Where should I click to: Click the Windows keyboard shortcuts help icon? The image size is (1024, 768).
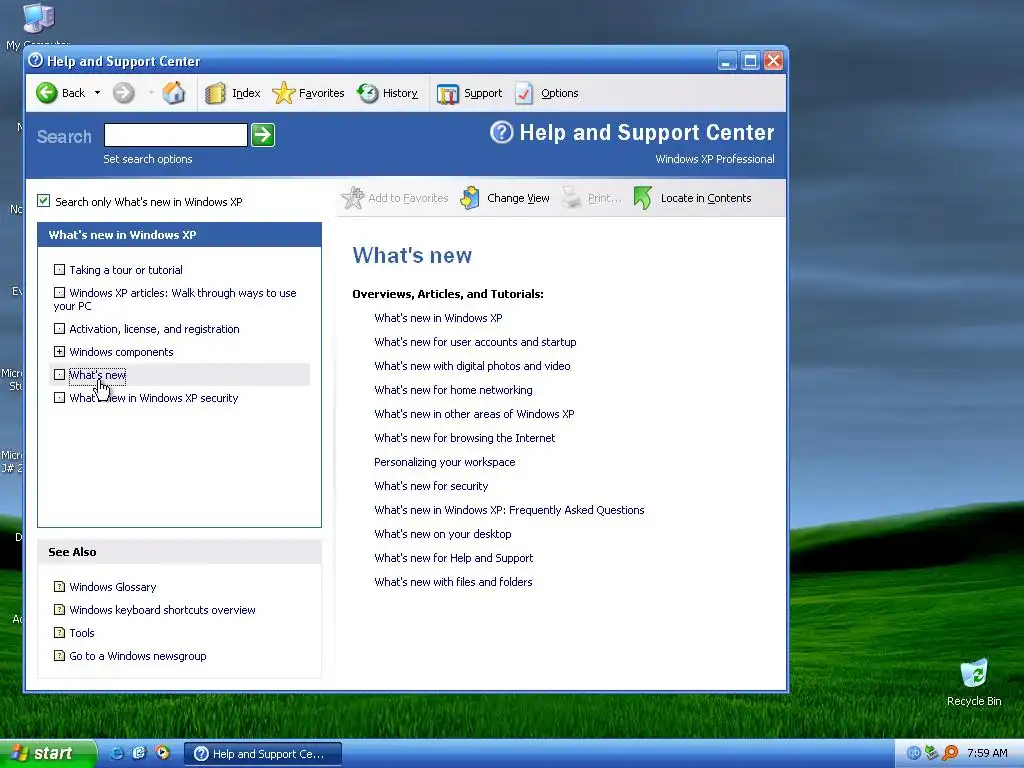click(59, 609)
